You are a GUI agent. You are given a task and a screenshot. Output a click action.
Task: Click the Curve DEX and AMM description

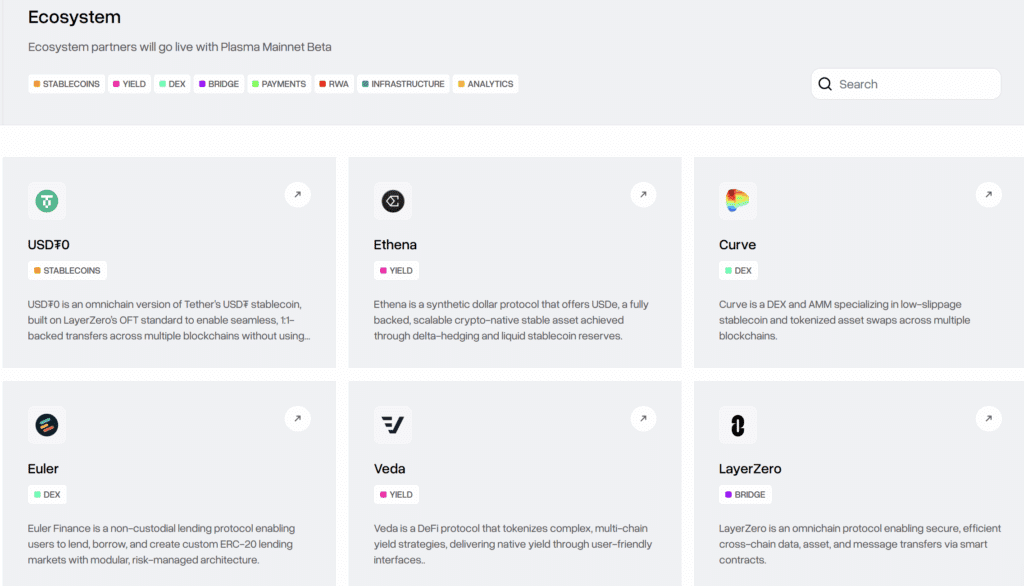click(844, 320)
